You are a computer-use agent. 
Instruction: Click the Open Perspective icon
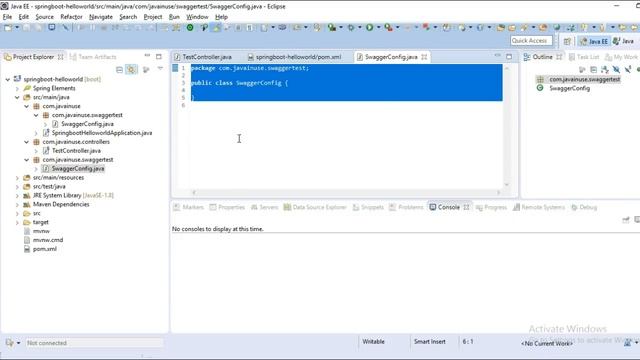coord(567,41)
